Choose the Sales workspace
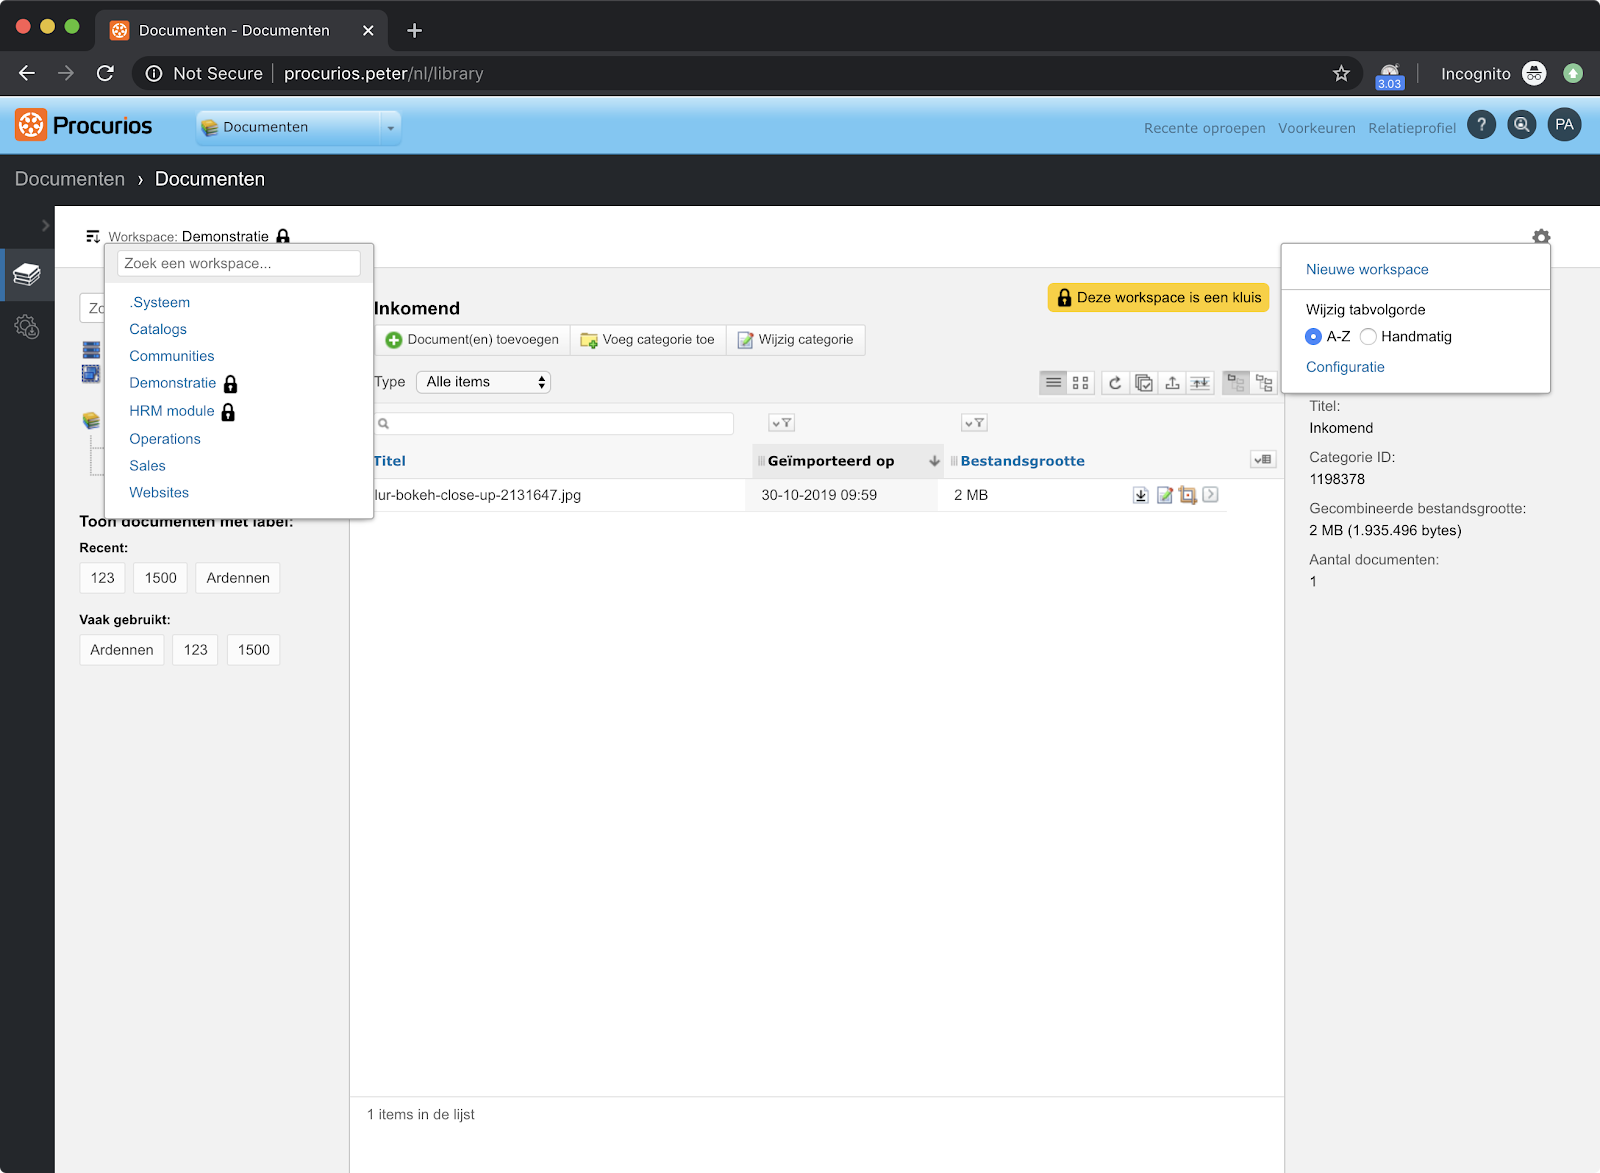The image size is (1600, 1173). tap(147, 466)
